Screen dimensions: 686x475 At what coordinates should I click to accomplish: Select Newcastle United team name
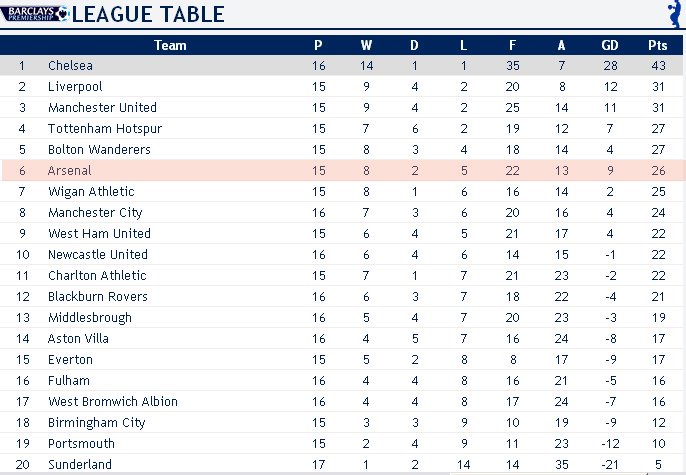pos(98,255)
